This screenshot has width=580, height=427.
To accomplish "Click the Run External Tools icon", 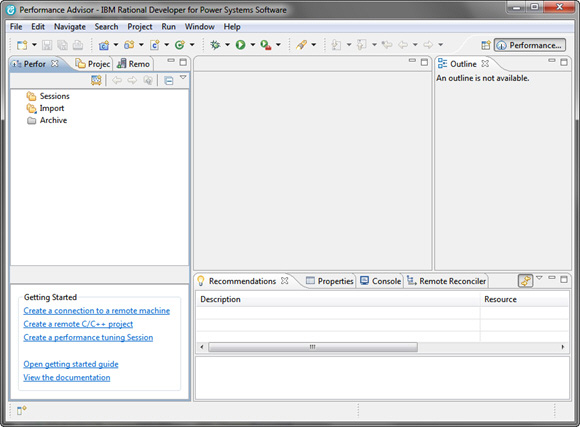I will [x=266, y=45].
